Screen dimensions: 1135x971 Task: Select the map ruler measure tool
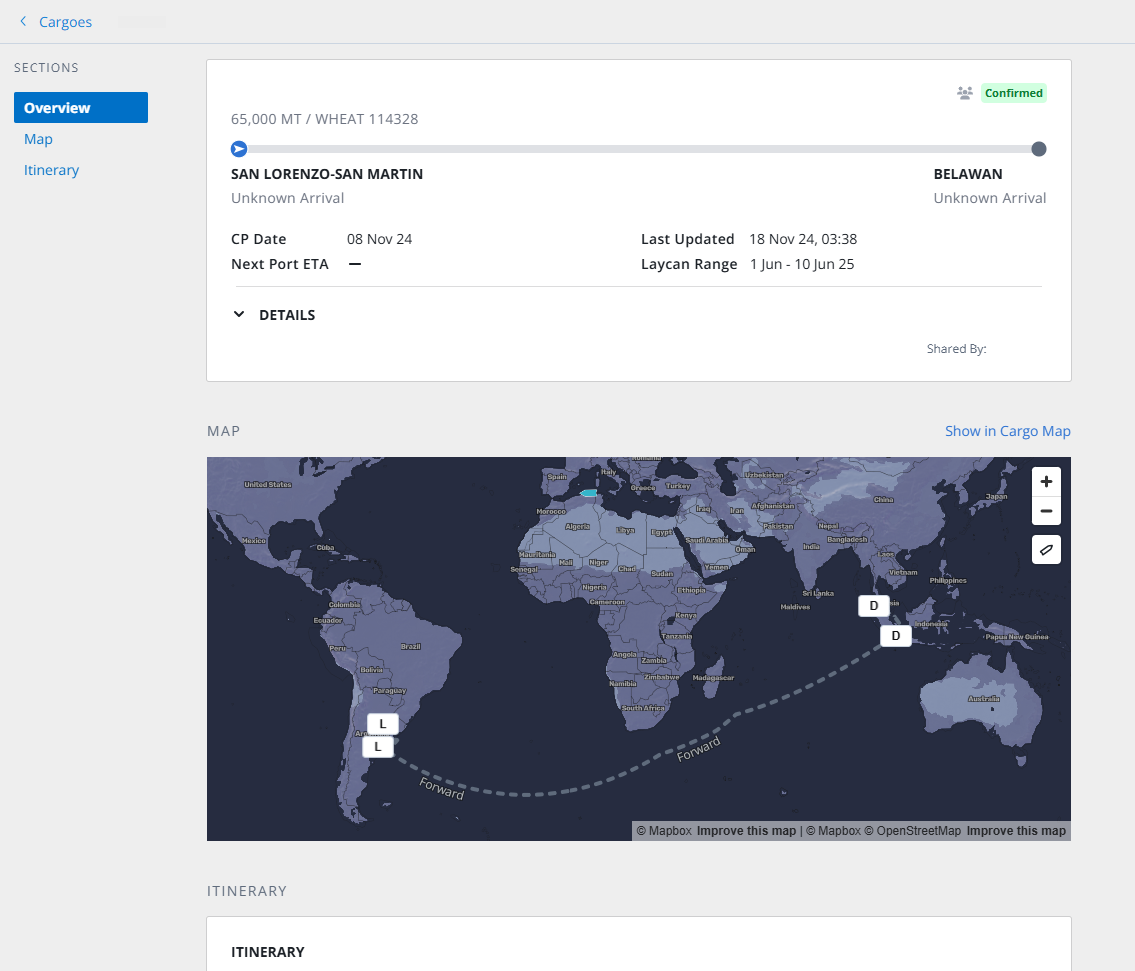pyautogui.click(x=1046, y=550)
